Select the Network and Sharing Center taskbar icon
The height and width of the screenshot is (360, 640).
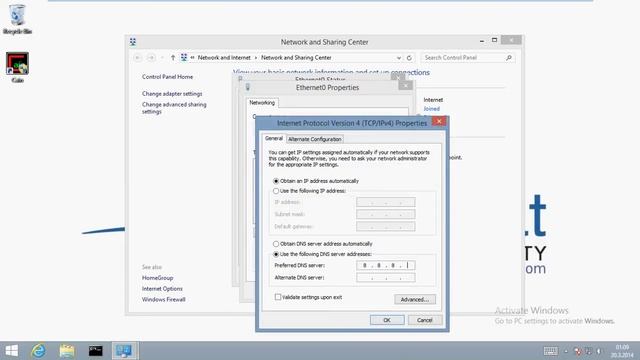point(124,351)
